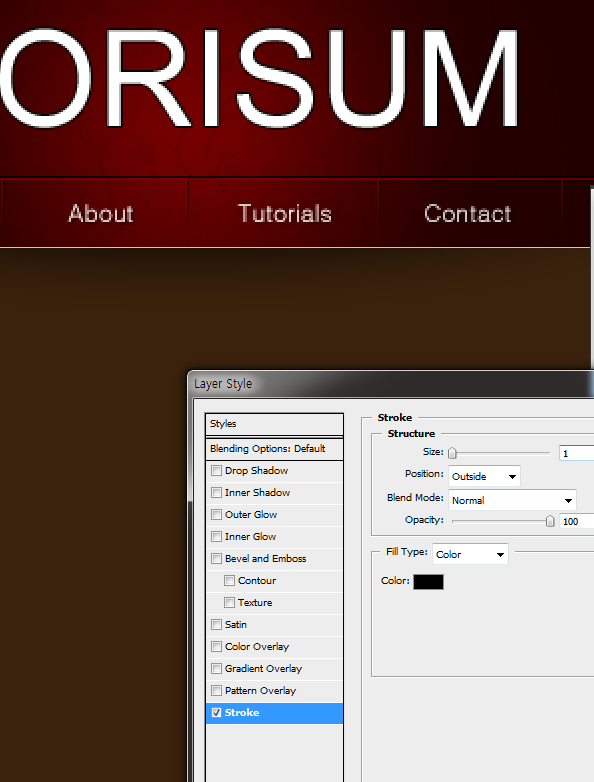Enable the Inner Shadow checkbox
Viewport: 594px width, 782px height.
click(x=216, y=492)
